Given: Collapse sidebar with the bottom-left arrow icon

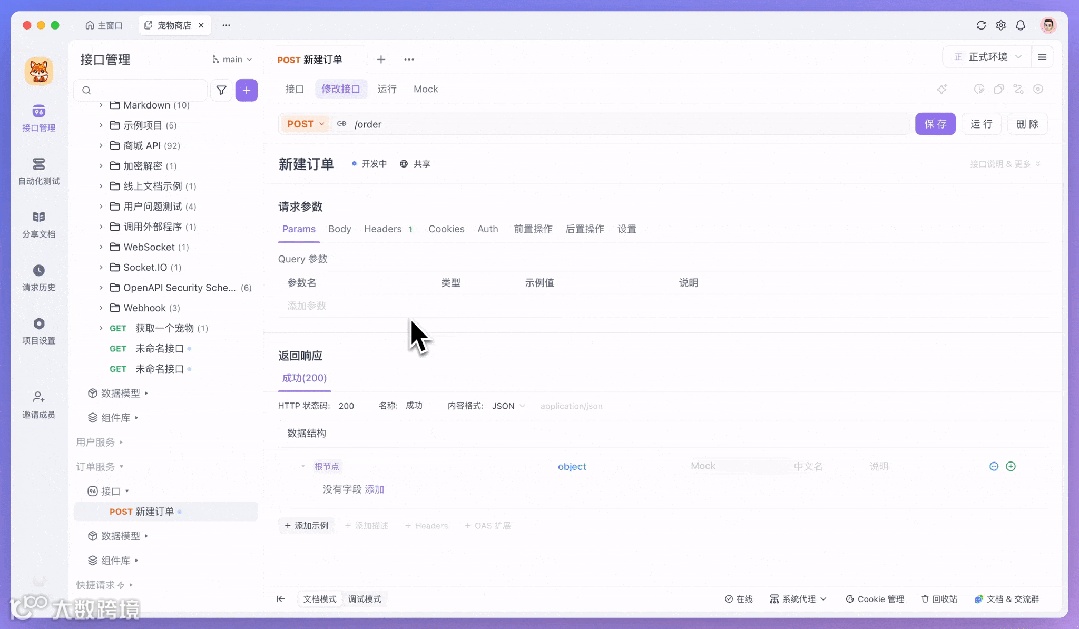Looking at the screenshot, I should [281, 599].
